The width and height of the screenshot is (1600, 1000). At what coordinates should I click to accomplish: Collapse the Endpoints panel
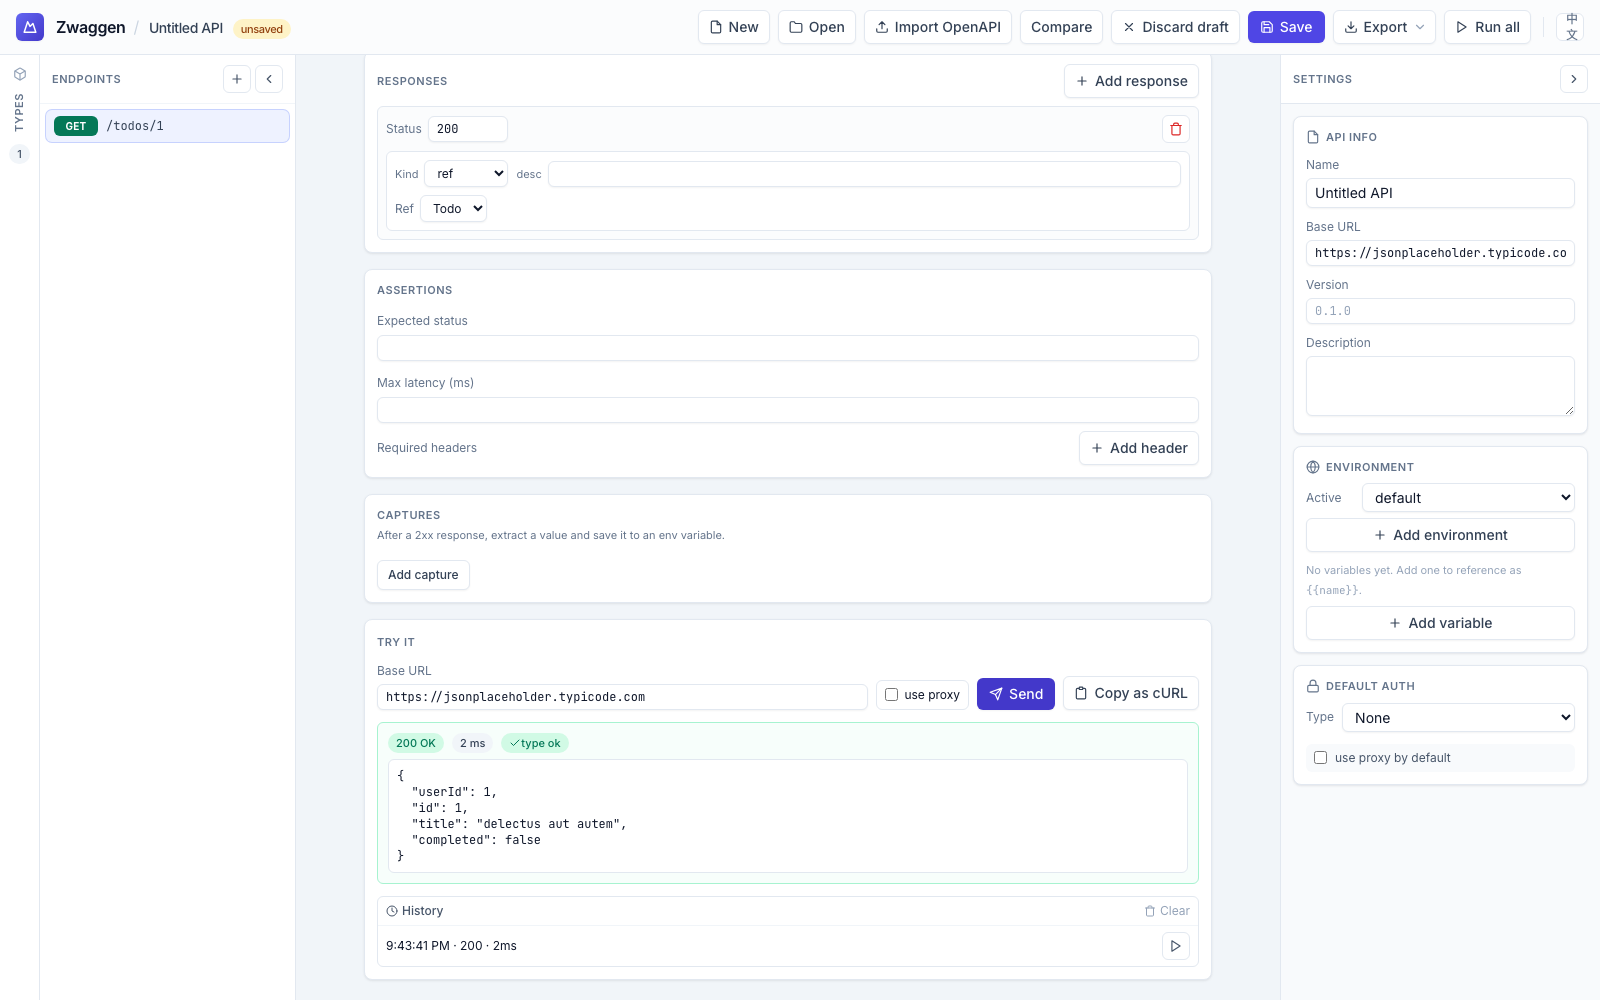point(269,79)
